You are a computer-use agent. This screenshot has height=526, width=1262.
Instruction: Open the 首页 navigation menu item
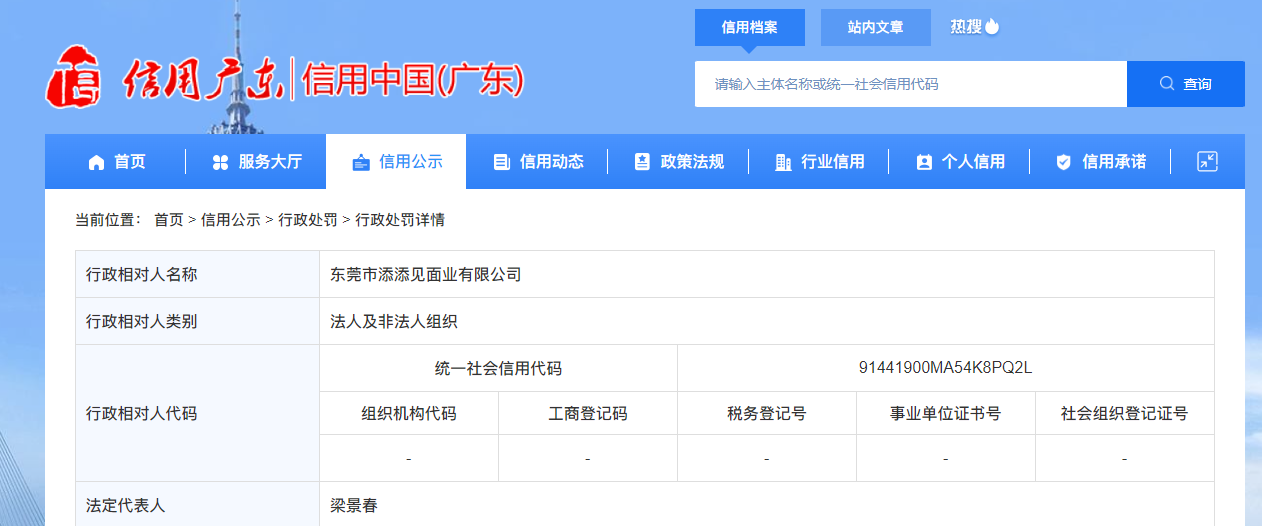pos(117,162)
